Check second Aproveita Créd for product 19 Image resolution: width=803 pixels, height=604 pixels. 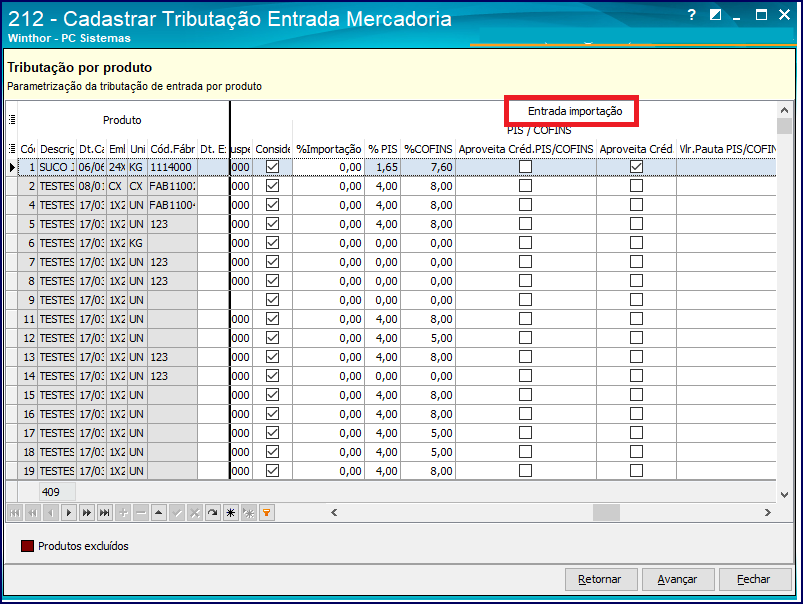[636, 471]
